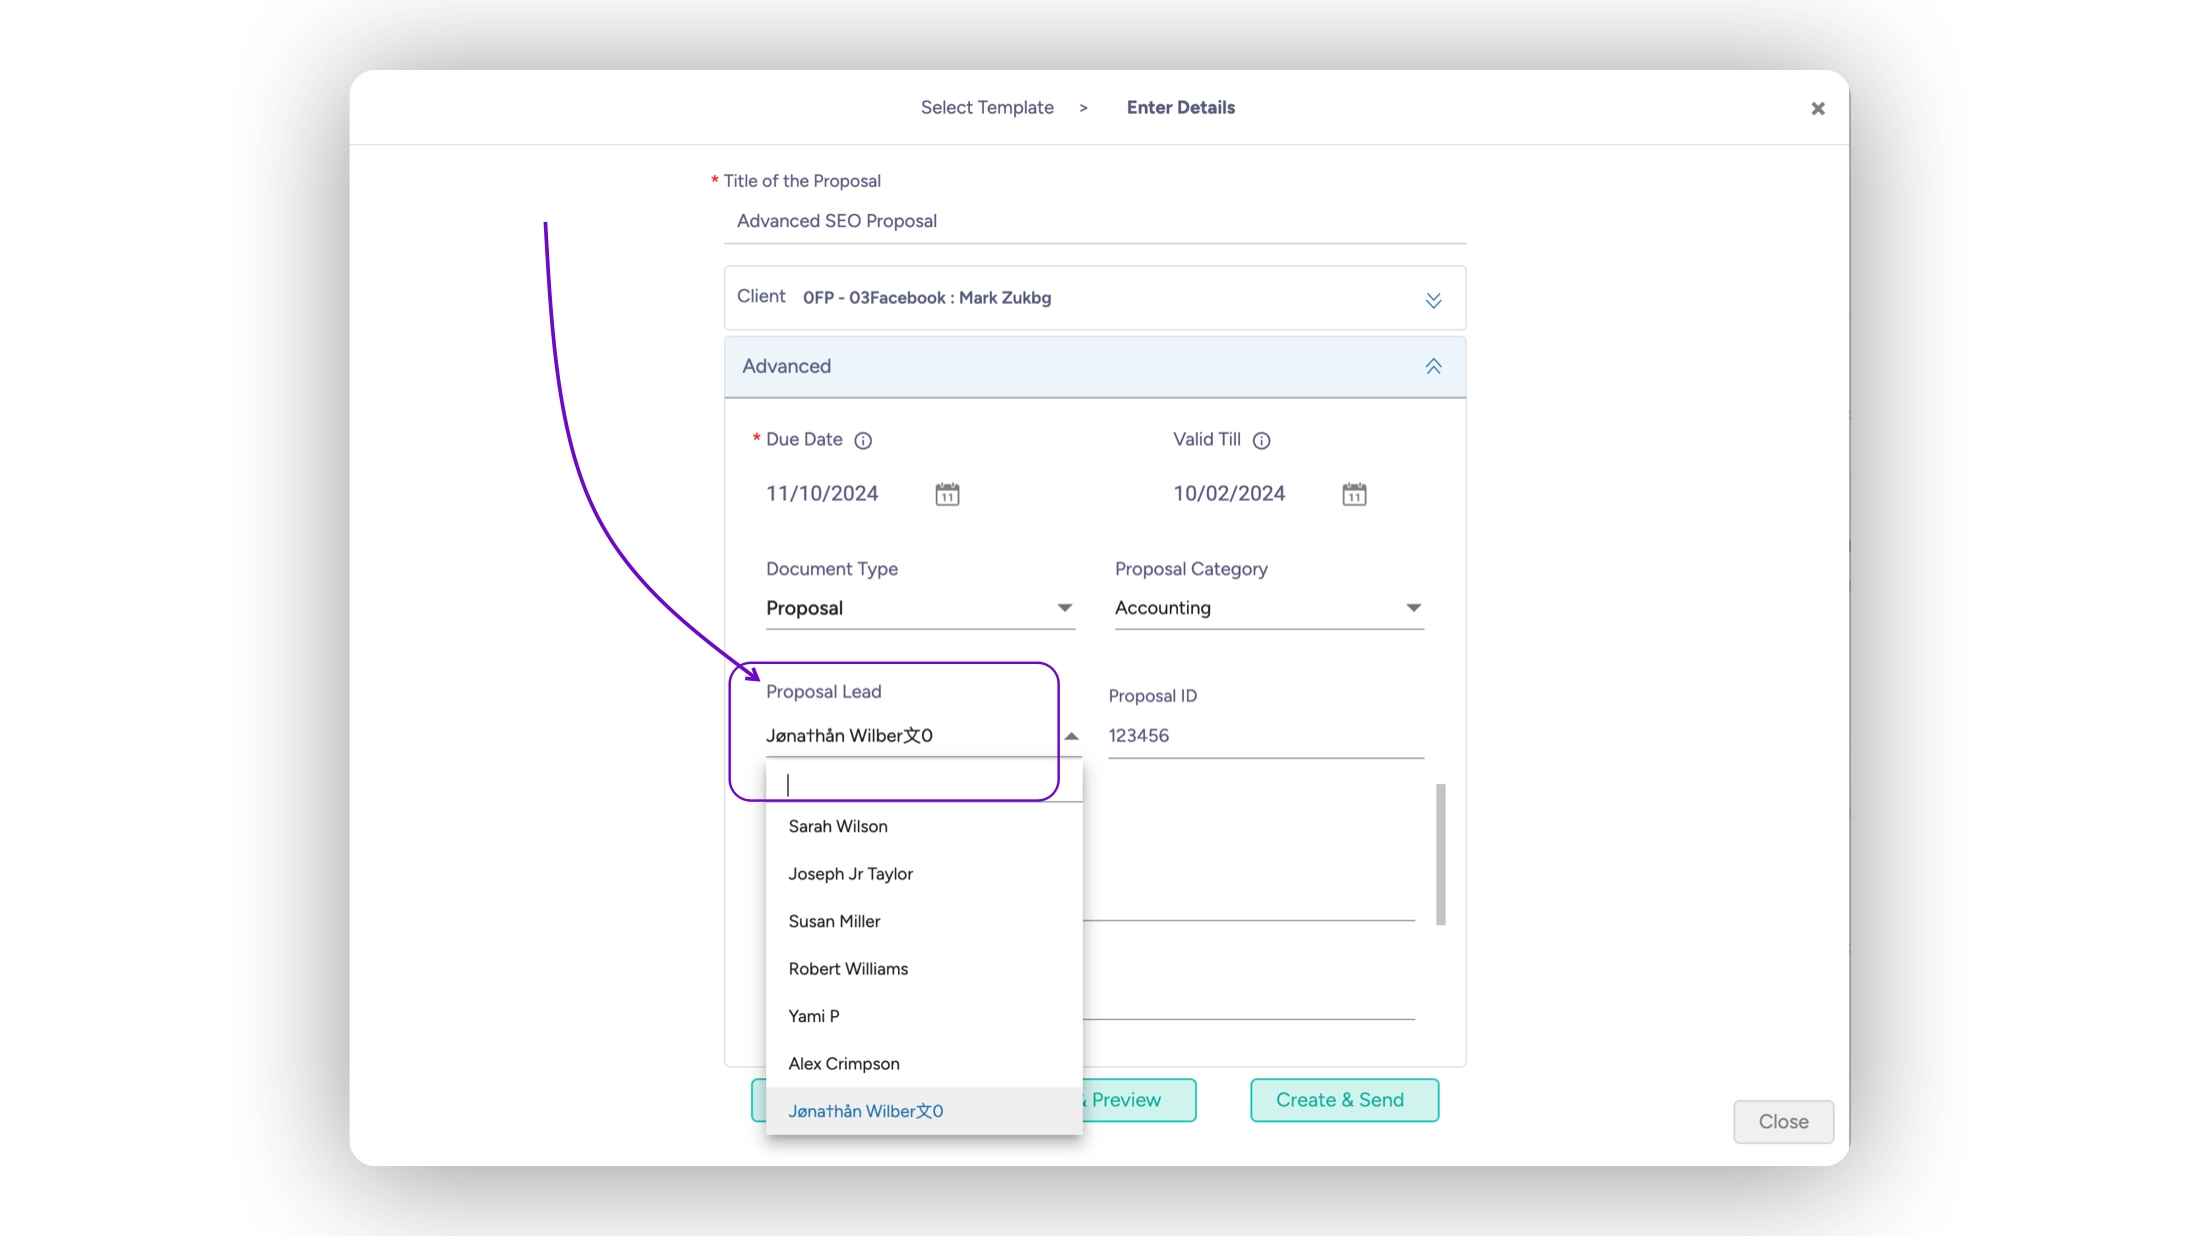This screenshot has height=1236, width=2200.
Task: Choose Joseph Jr Taylor from the list
Action: pos(850,874)
